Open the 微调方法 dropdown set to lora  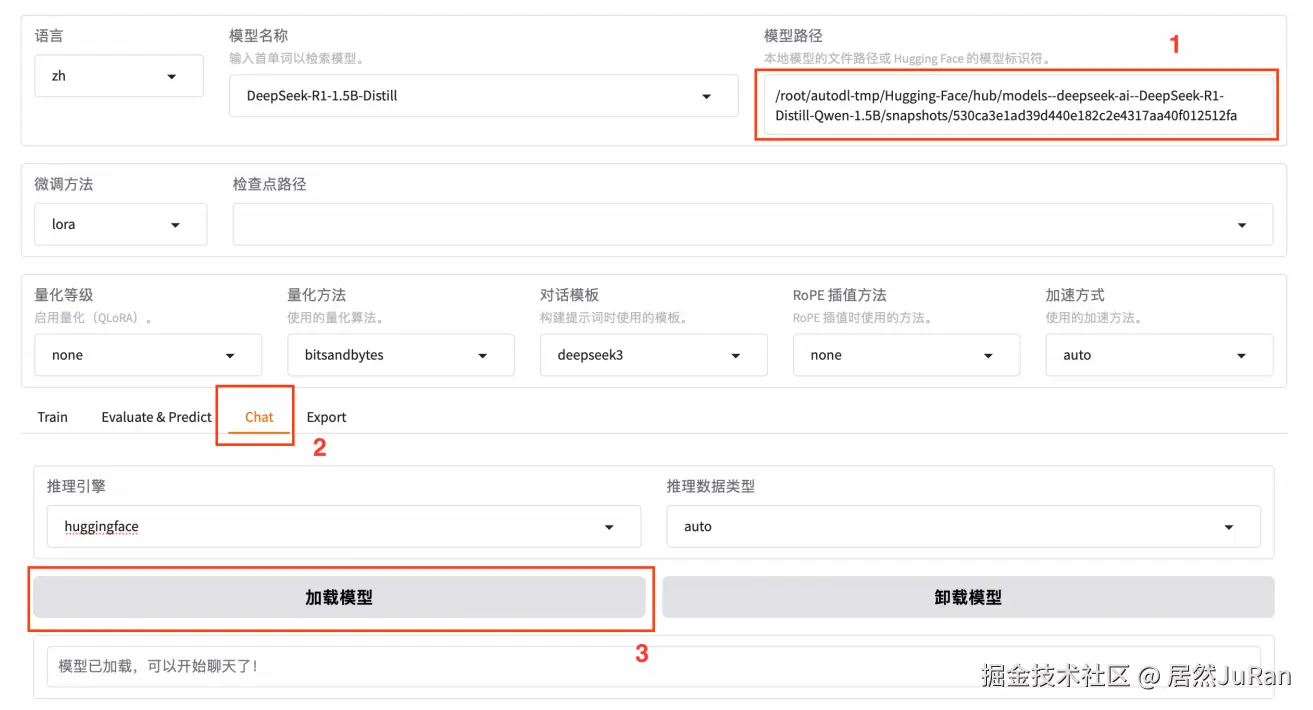(x=121, y=225)
